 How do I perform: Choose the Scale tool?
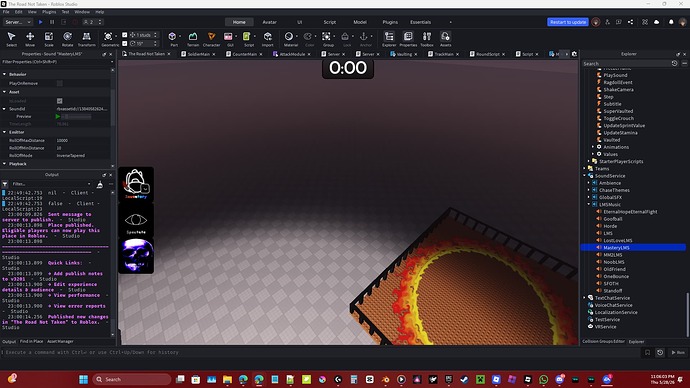pyautogui.click(x=49, y=39)
